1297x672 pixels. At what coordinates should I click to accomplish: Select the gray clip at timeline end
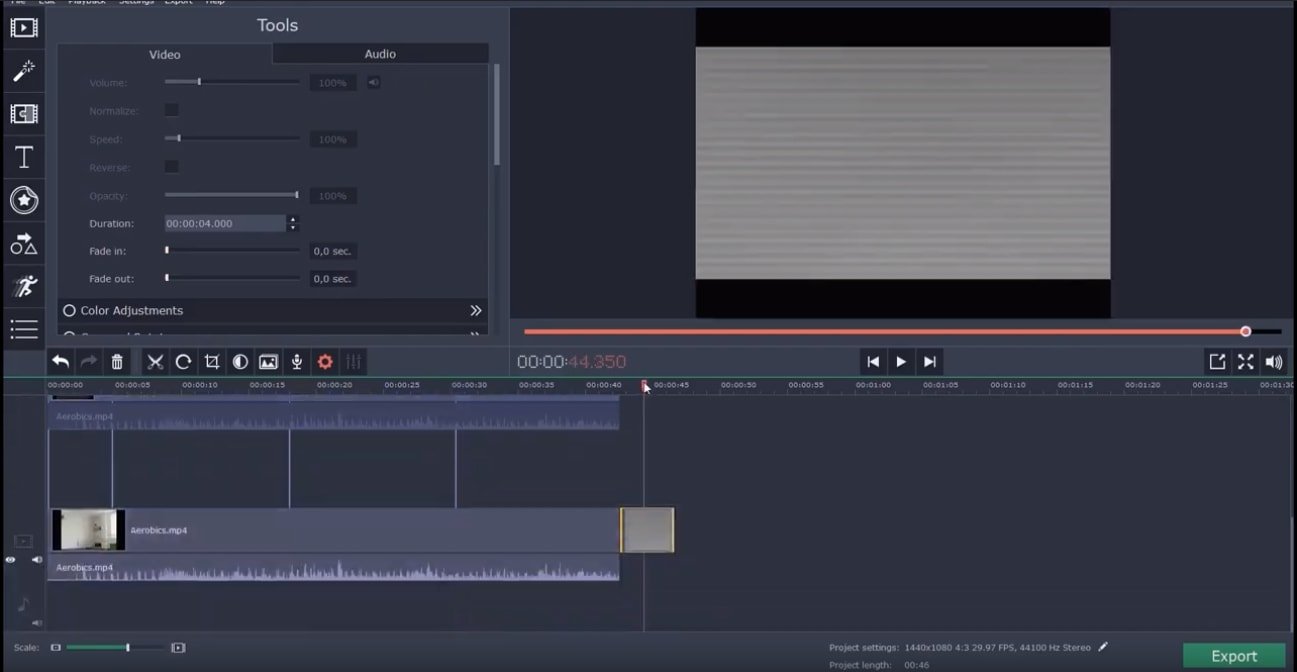point(647,530)
